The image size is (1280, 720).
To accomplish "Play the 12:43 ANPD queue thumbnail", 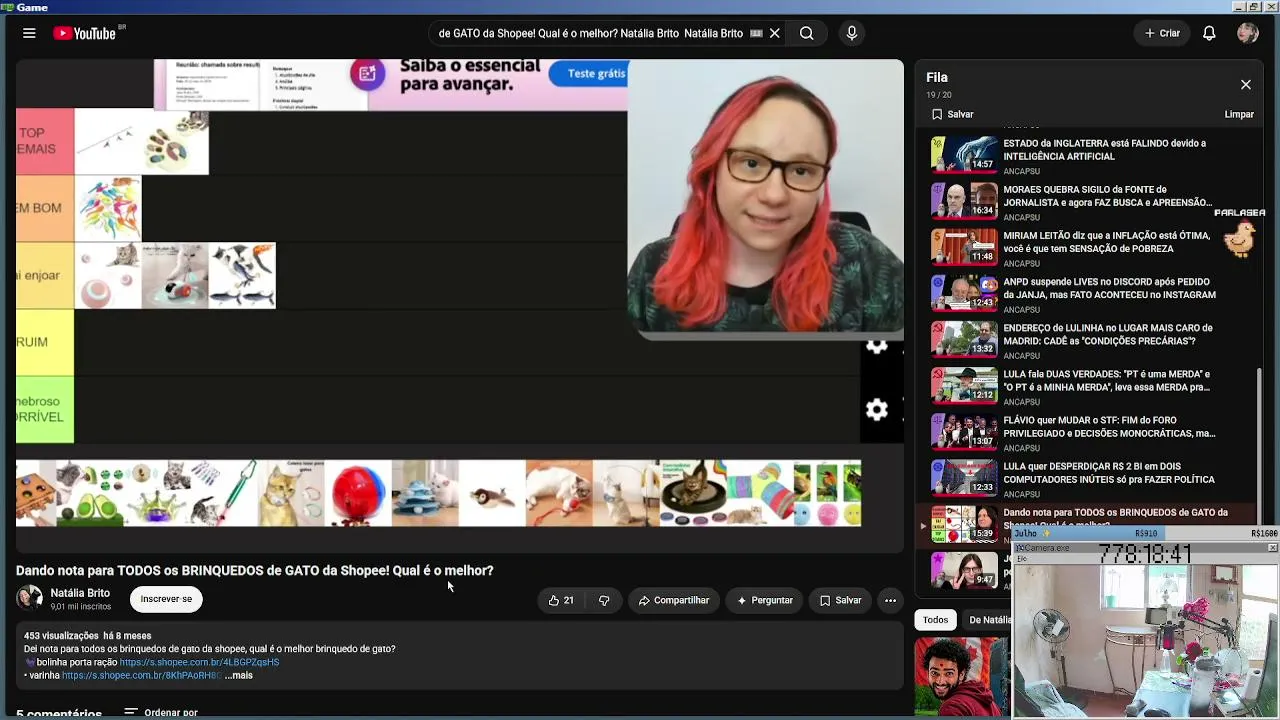I will 964,292.
